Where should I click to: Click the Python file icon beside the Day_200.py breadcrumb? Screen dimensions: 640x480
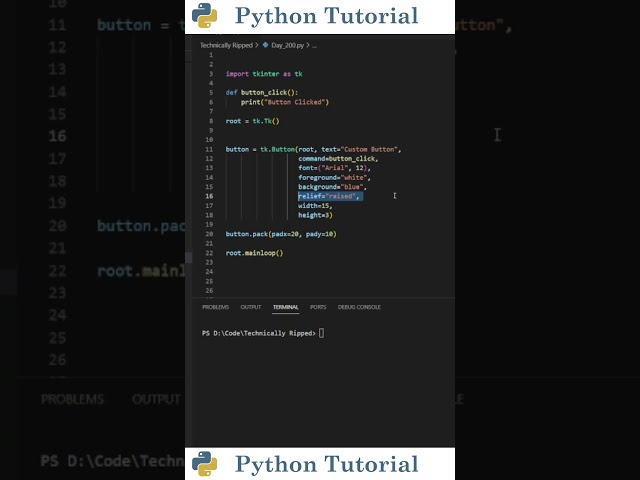(265, 45)
